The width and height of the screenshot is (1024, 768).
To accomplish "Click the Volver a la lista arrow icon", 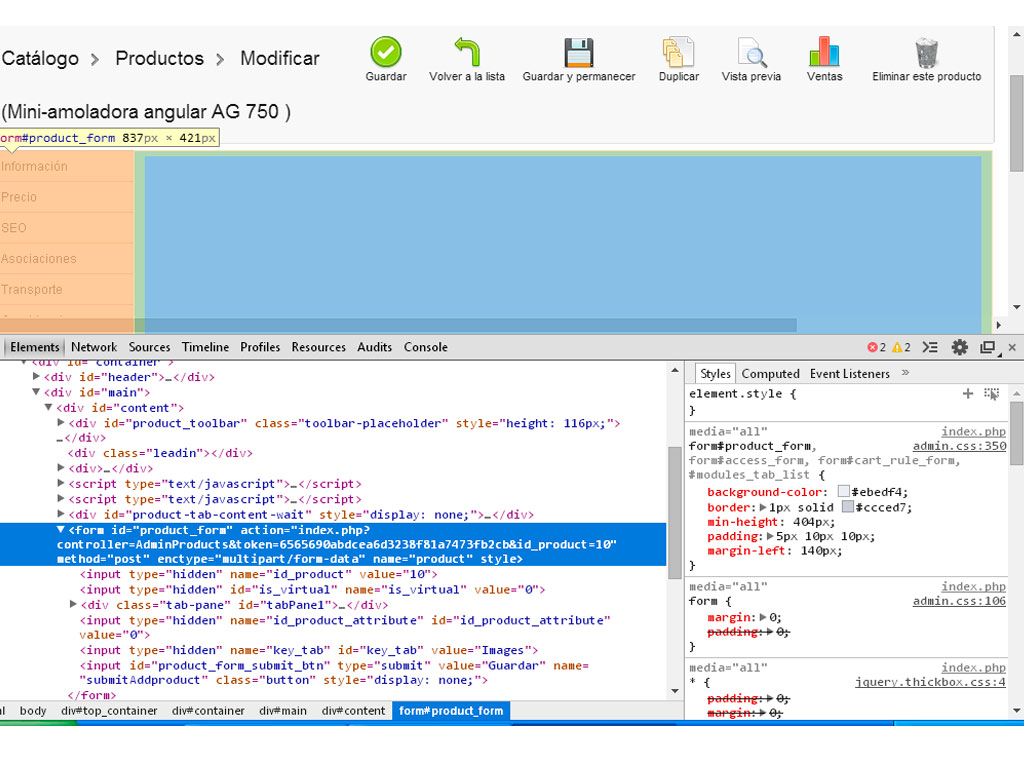I will pyautogui.click(x=467, y=52).
